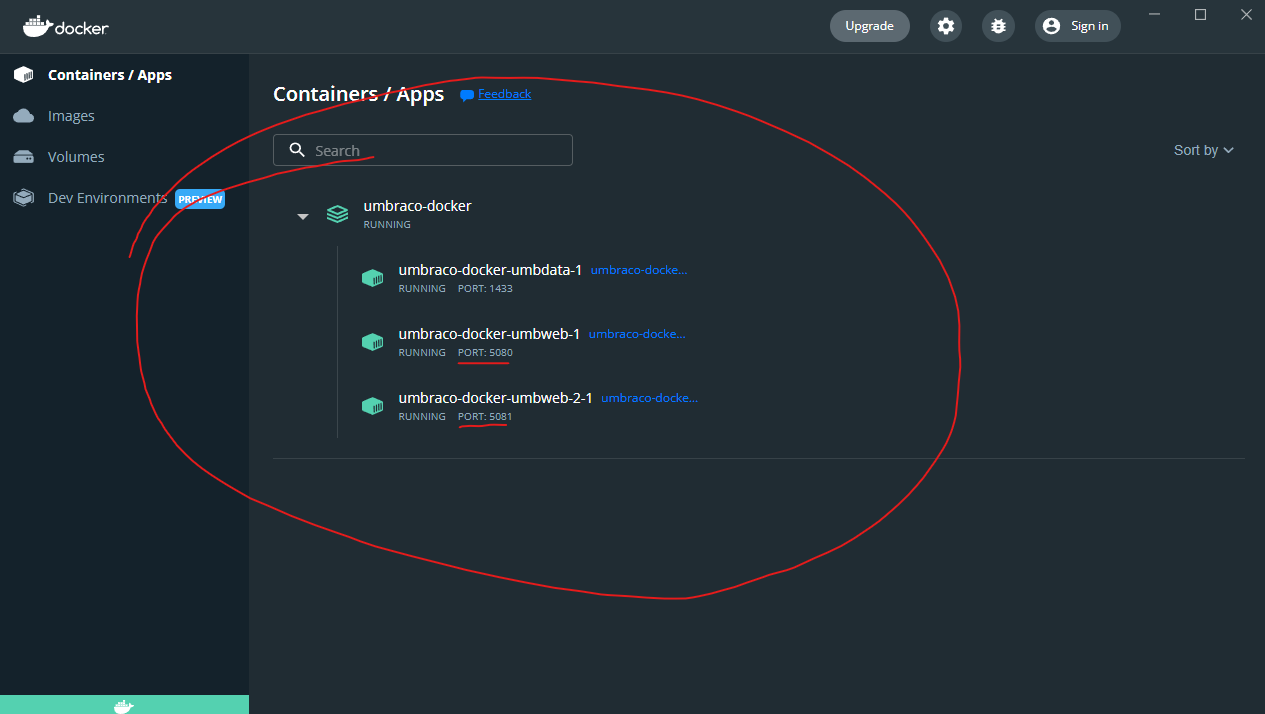Click the Volumes drive icon
Viewport: 1265px width, 714px height.
coord(23,157)
